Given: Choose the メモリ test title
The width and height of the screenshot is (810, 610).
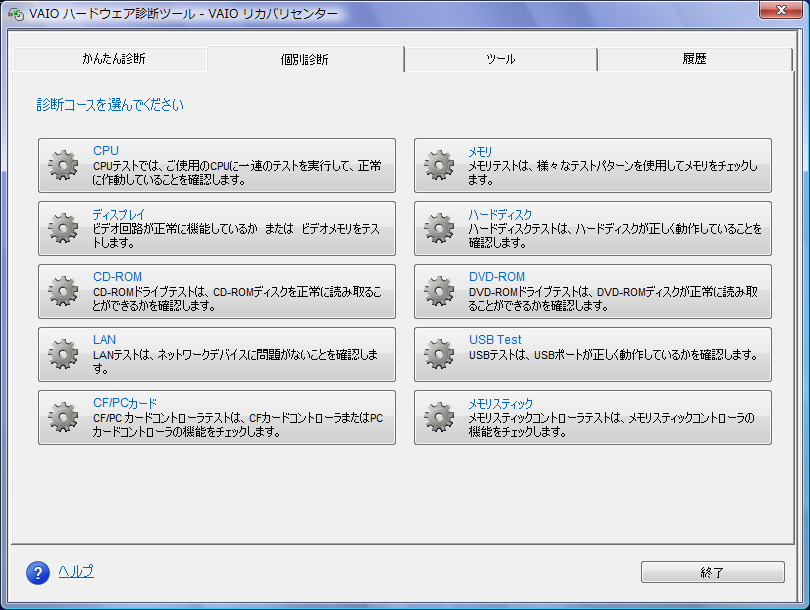Looking at the screenshot, I should click(480, 152).
